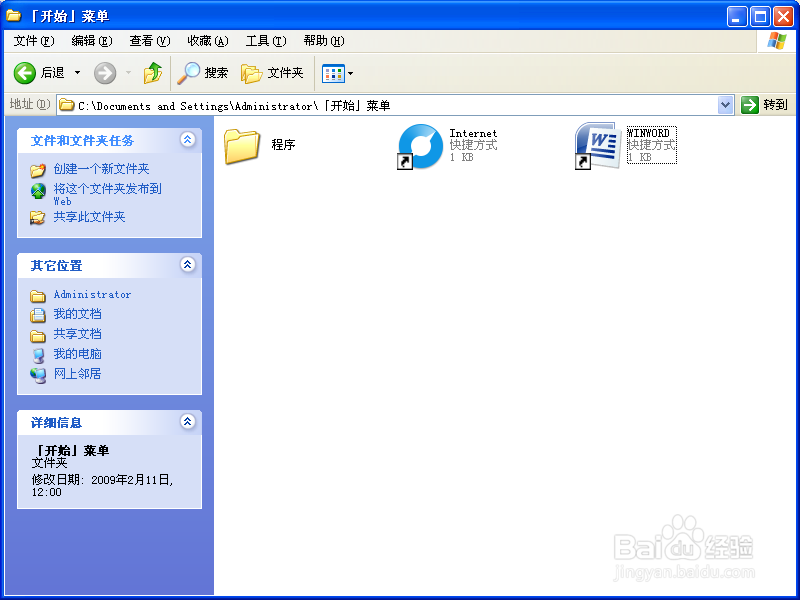Image resolution: width=800 pixels, height=600 pixels.
Task: Collapse the Details (详细信息) panel
Action: pos(187,421)
